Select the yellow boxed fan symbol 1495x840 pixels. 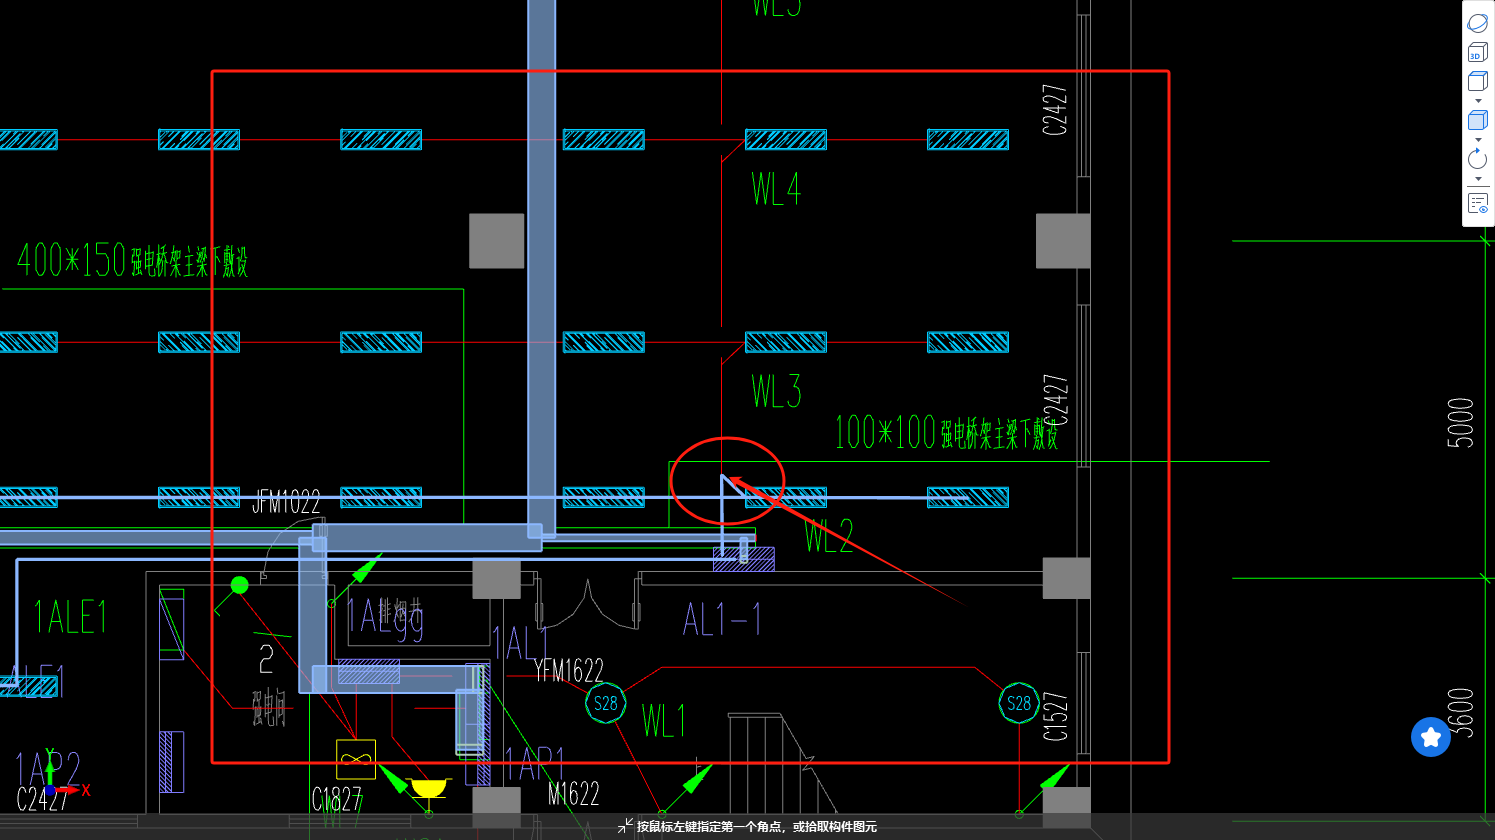coord(355,759)
